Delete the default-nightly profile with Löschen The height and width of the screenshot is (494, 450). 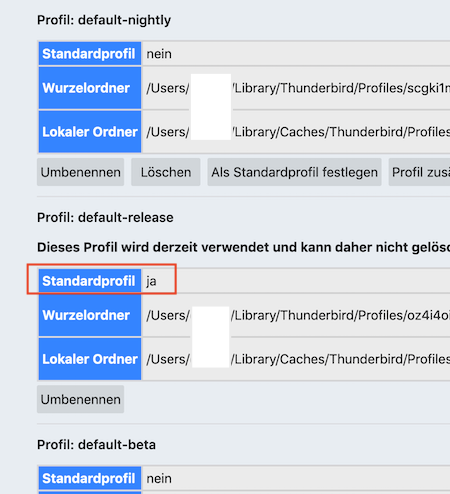click(x=166, y=172)
